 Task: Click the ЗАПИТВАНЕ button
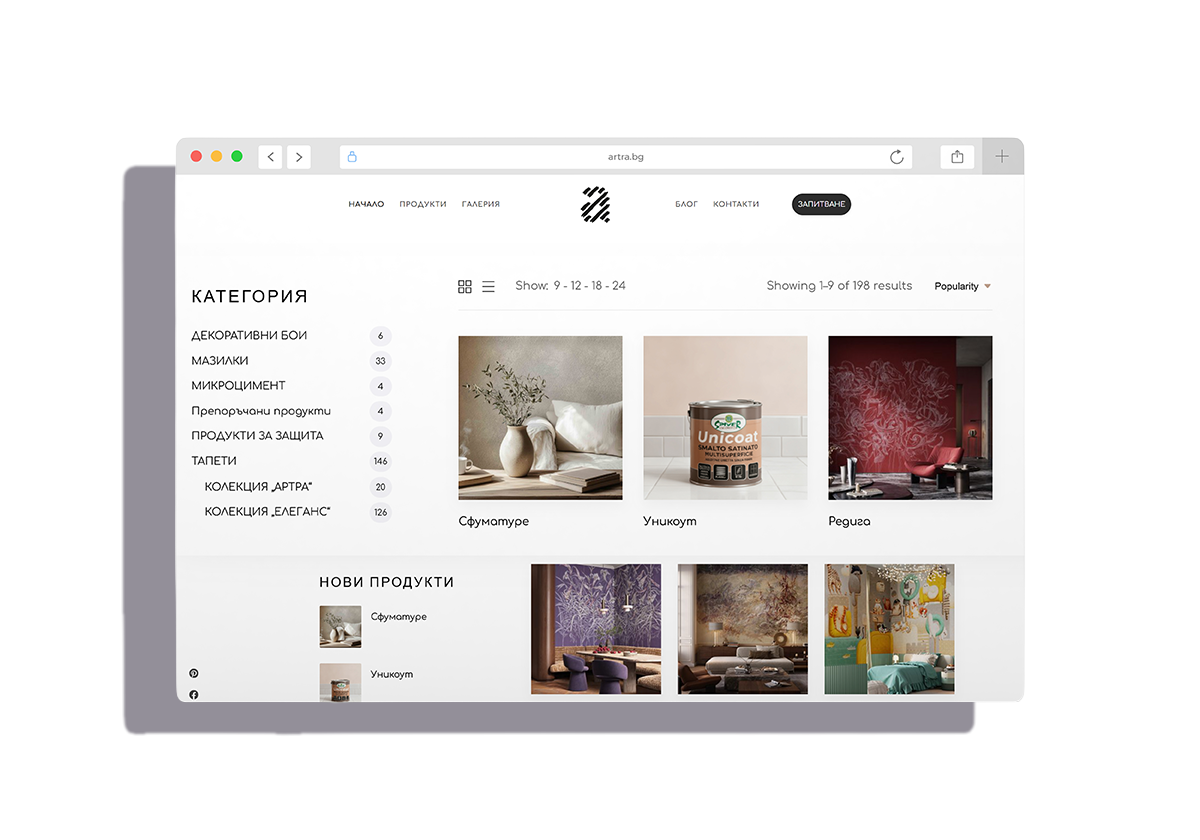822,204
